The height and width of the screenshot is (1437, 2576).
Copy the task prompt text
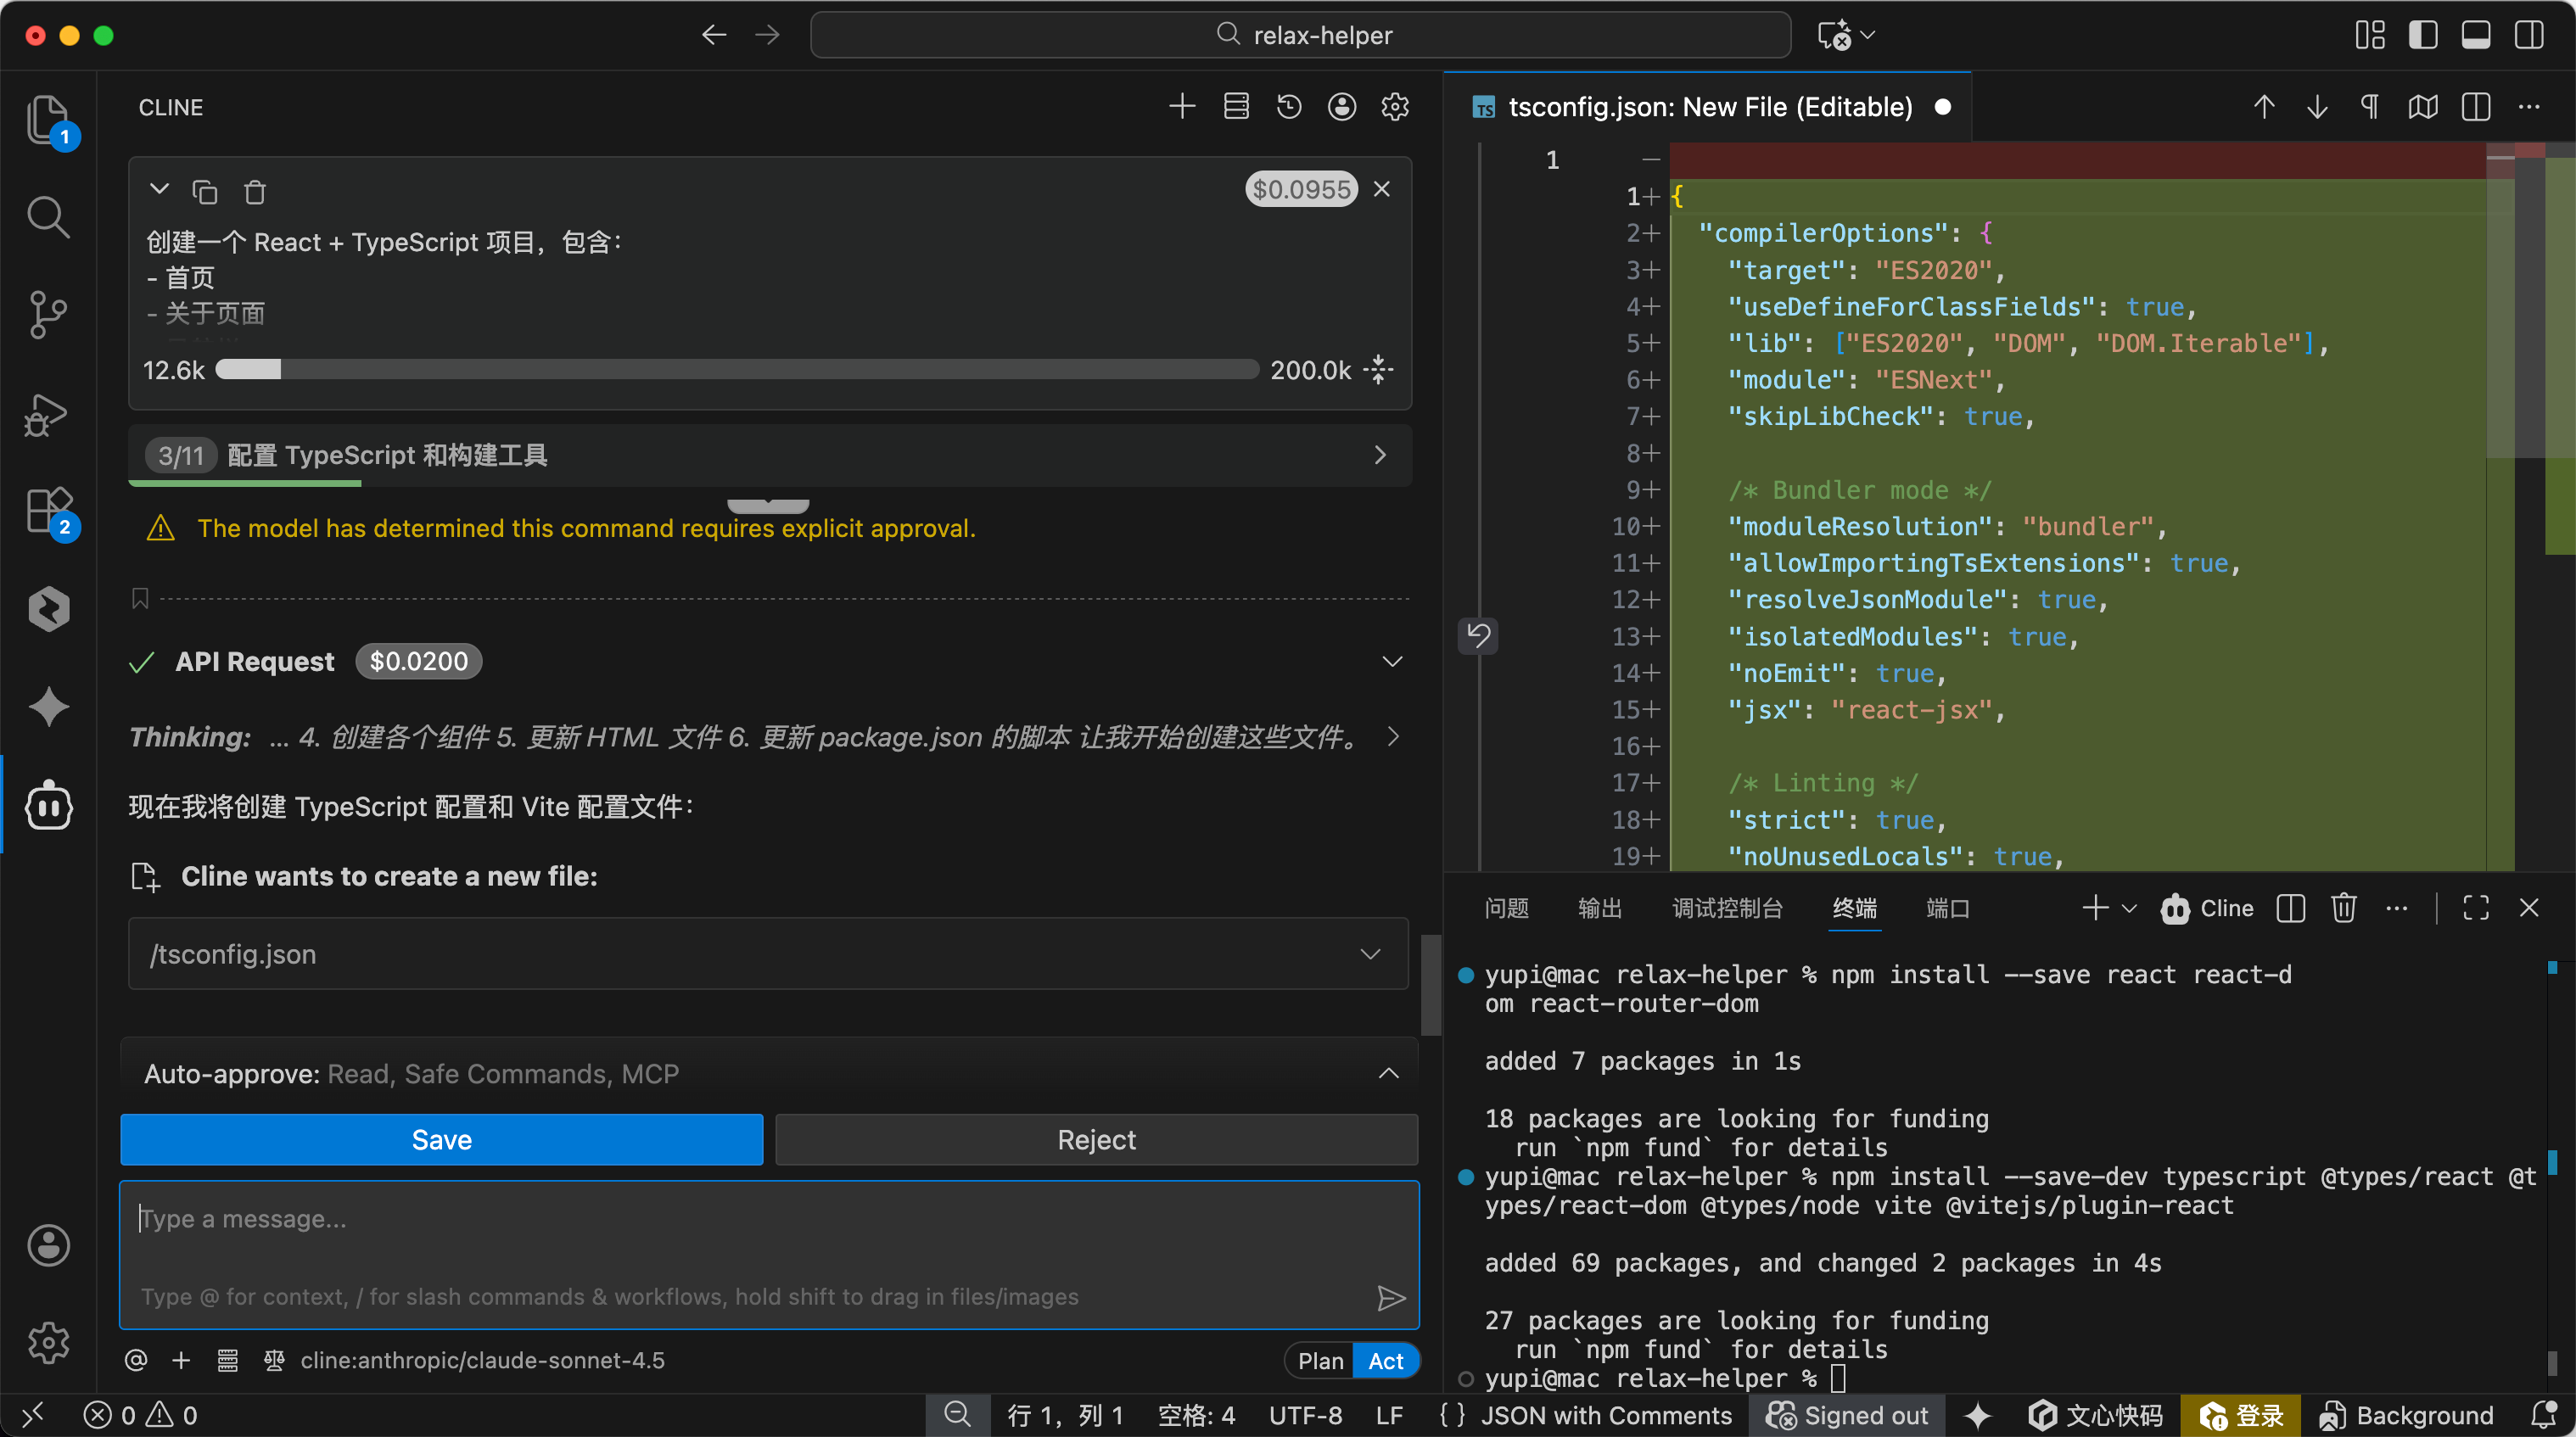click(205, 191)
